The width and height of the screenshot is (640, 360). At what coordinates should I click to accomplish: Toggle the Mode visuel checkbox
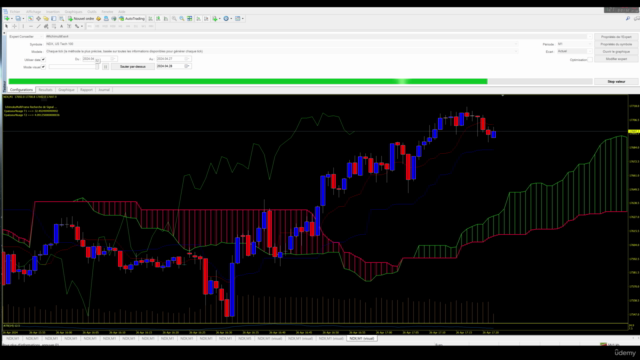[x=43, y=67]
